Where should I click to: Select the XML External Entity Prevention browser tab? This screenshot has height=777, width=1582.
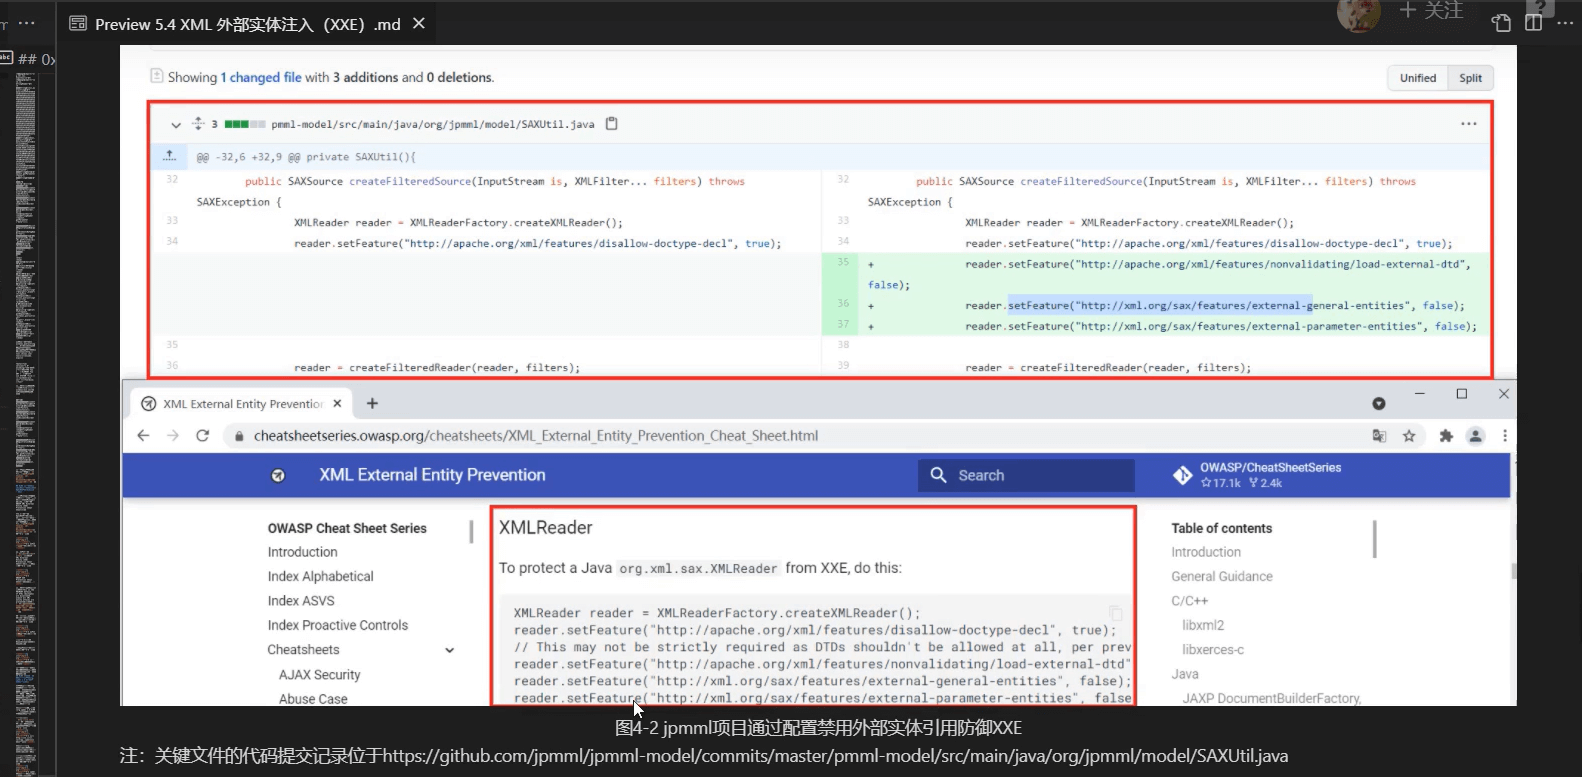241,403
